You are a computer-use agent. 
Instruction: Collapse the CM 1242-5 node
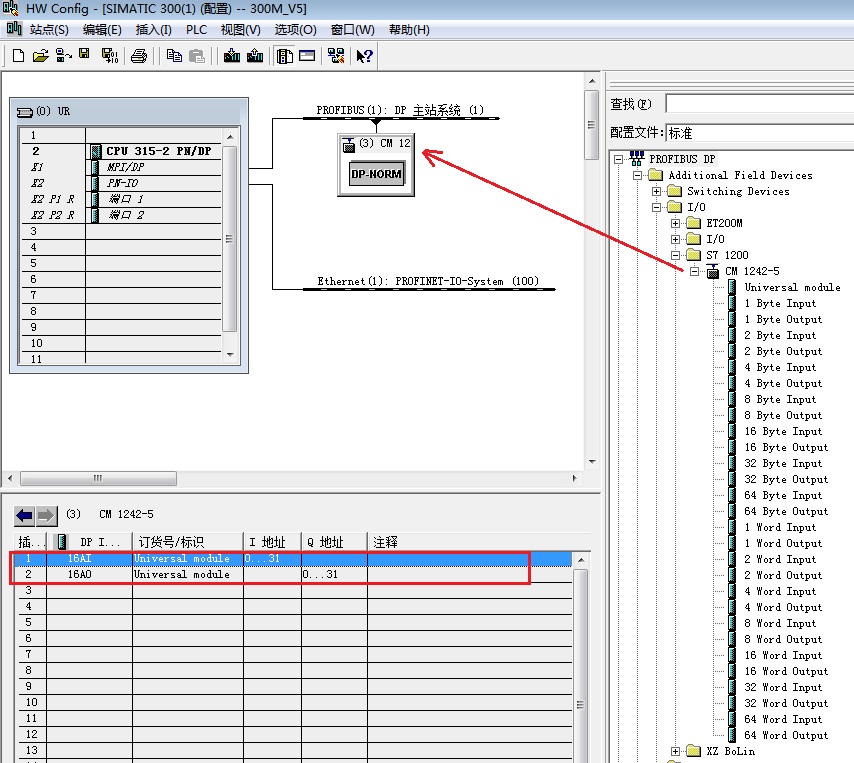click(694, 271)
